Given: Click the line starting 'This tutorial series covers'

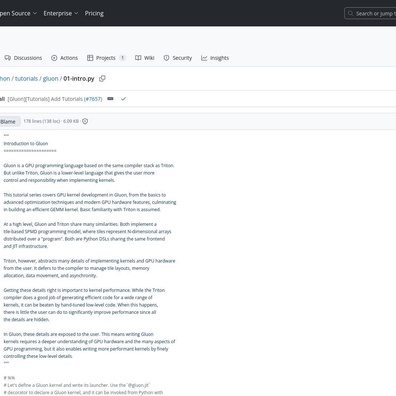Looking at the screenshot, I should (x=85, y=195).
